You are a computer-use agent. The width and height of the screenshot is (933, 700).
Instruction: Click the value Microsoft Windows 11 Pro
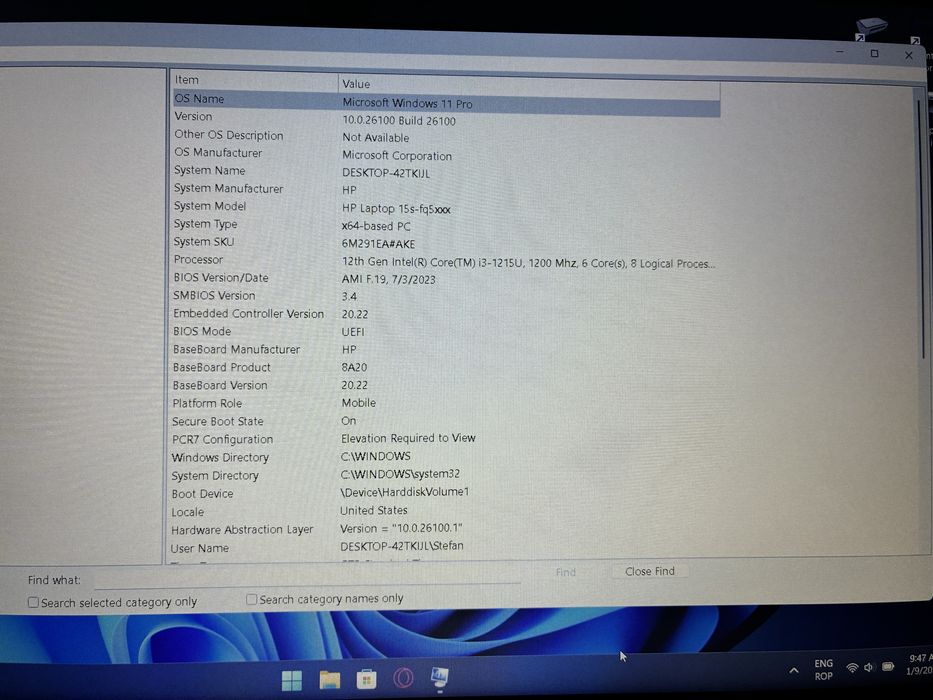pos(408,104)
